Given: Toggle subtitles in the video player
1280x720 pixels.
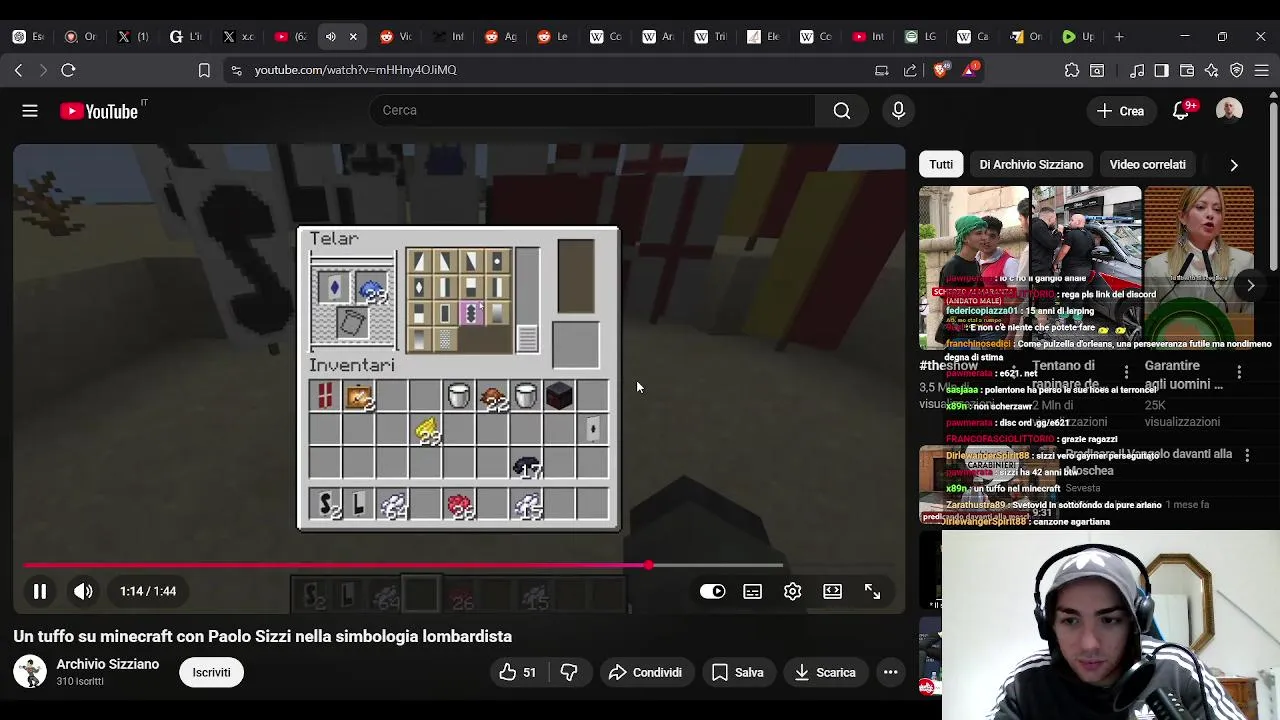Looking at the screenshot, I should click(753, 591).
